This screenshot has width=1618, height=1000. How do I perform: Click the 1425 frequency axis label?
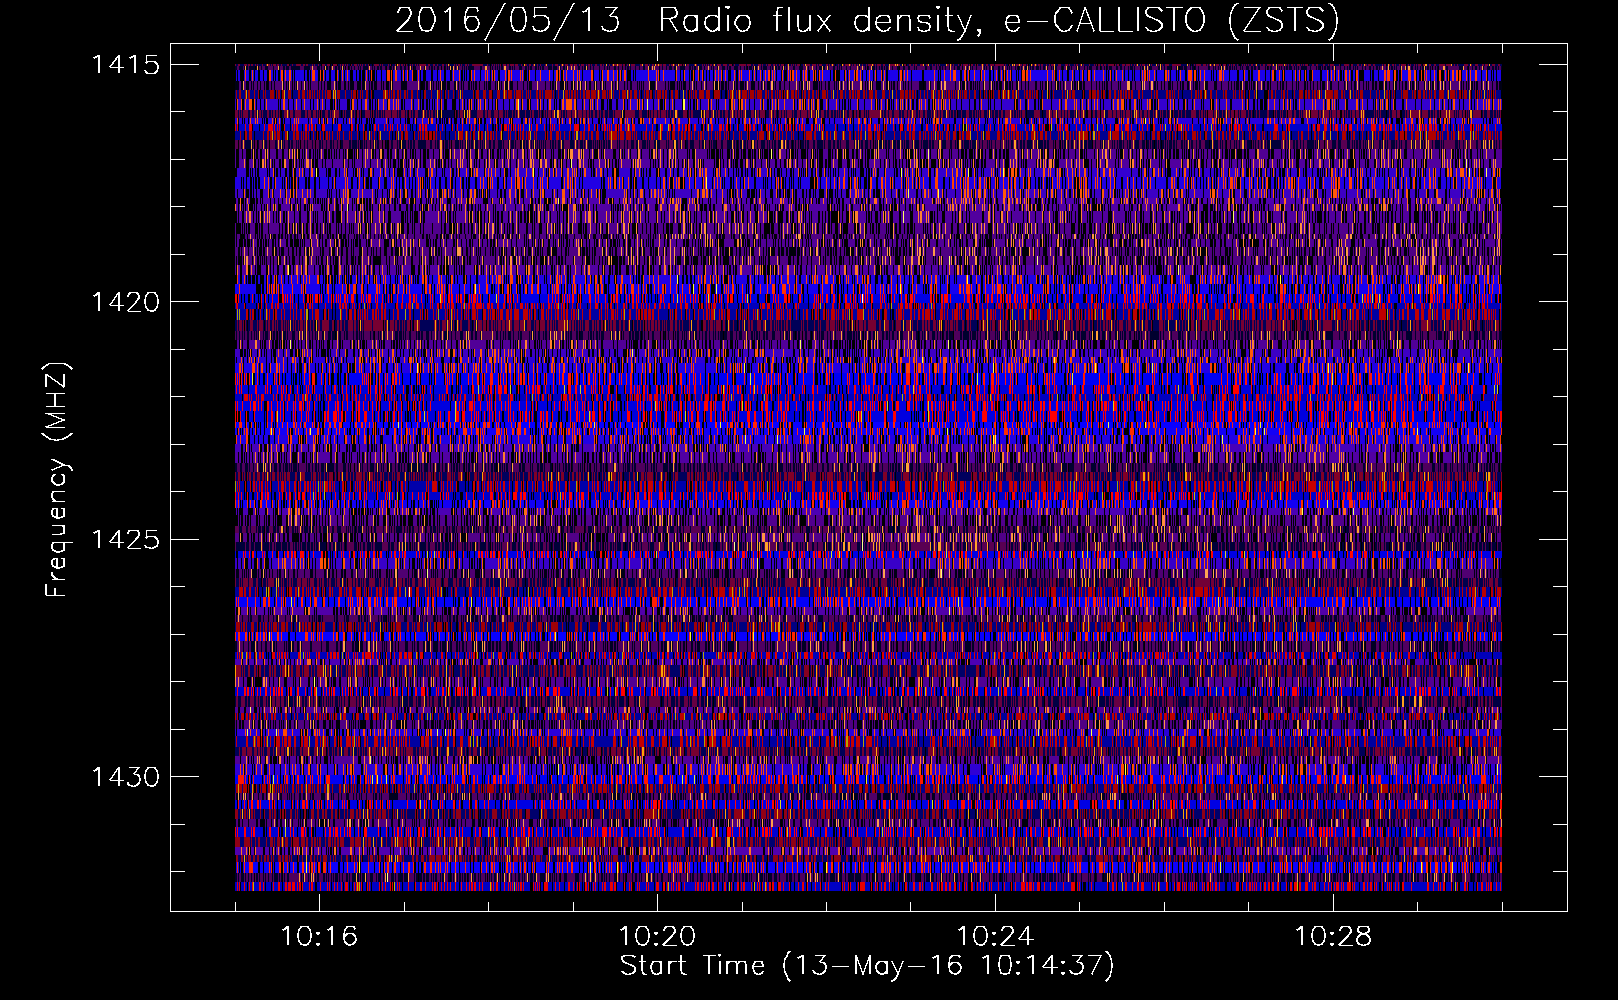point(125,540)
